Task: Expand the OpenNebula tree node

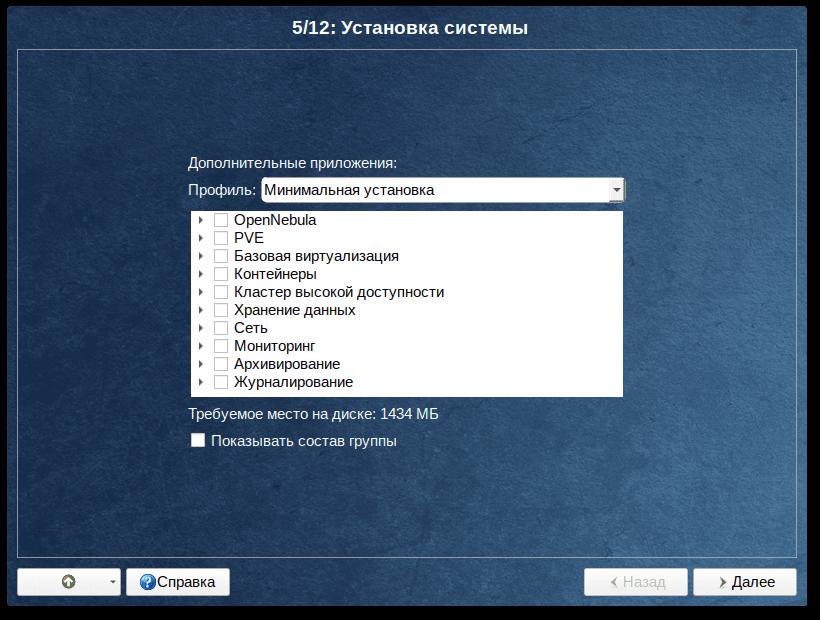Action: click(x=201, y=220)
